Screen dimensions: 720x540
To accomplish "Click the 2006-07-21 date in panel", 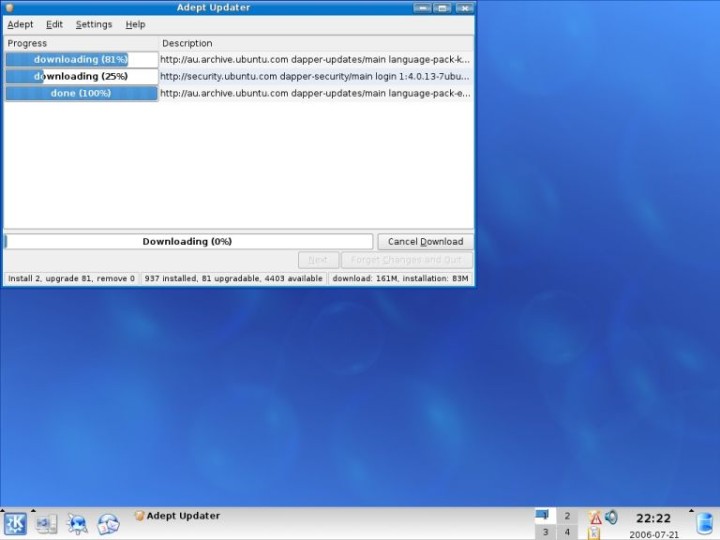I will (x=654, y=534).
